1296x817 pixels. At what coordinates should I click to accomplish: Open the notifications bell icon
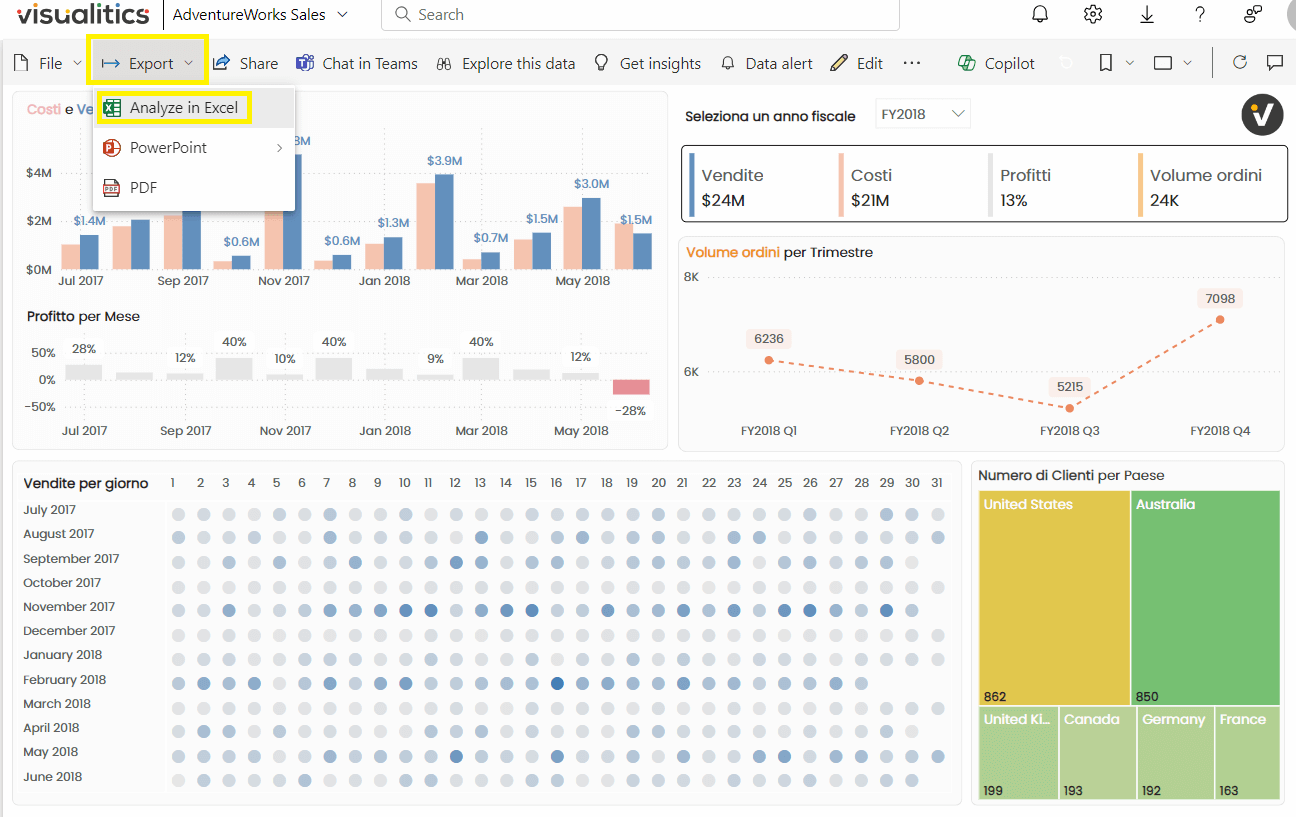[1040, 14]
